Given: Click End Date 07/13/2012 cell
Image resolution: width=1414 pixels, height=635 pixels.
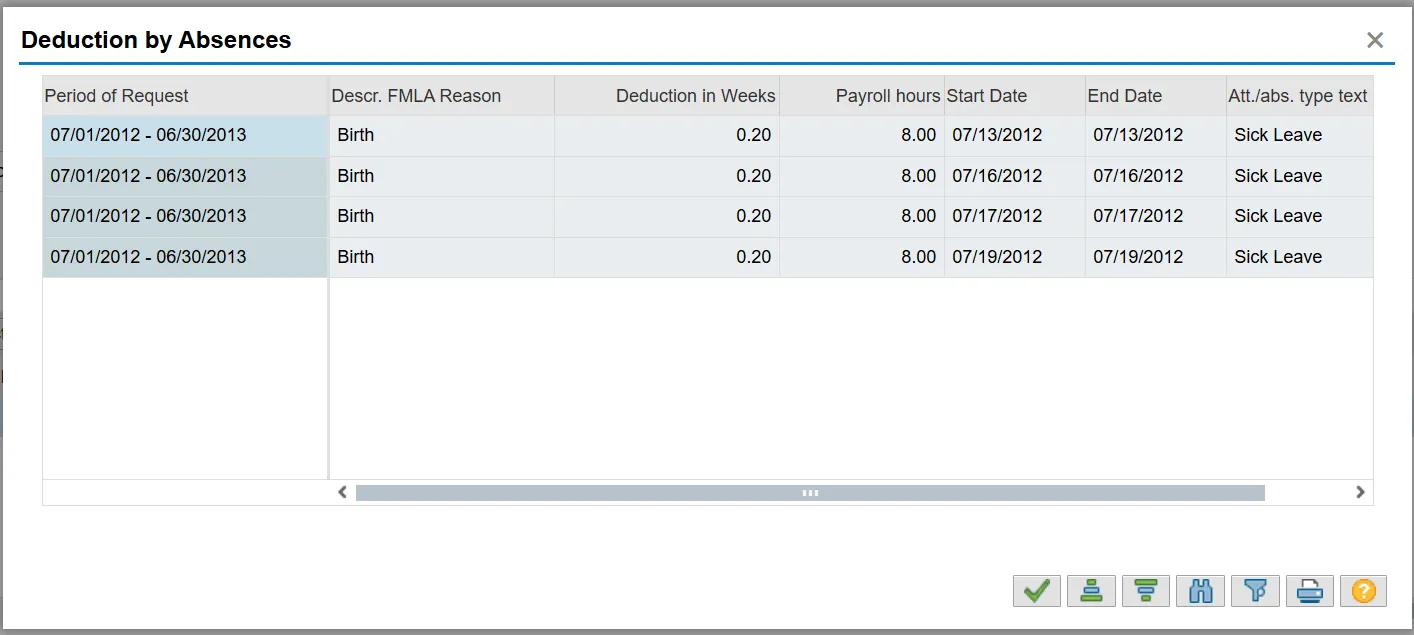Looking at the screenshot, I should click(1156, 135).
